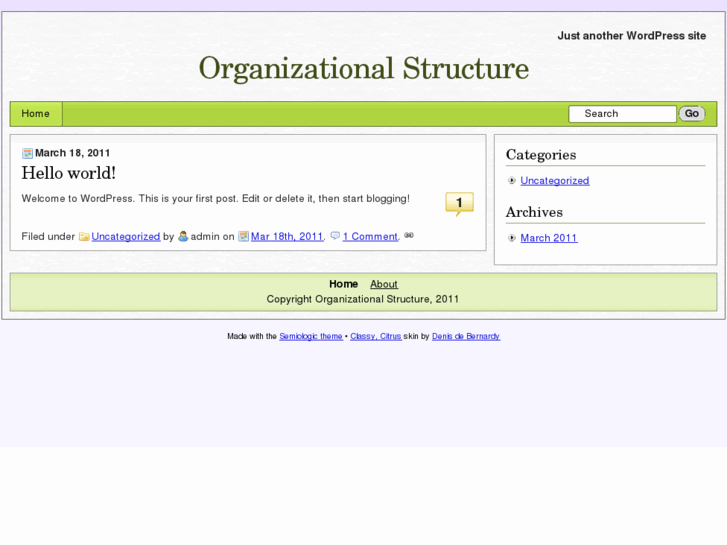727x545 pixels.
Task: Click the speech bubble icon before 1 Comment
Action: tap(335, 236)
